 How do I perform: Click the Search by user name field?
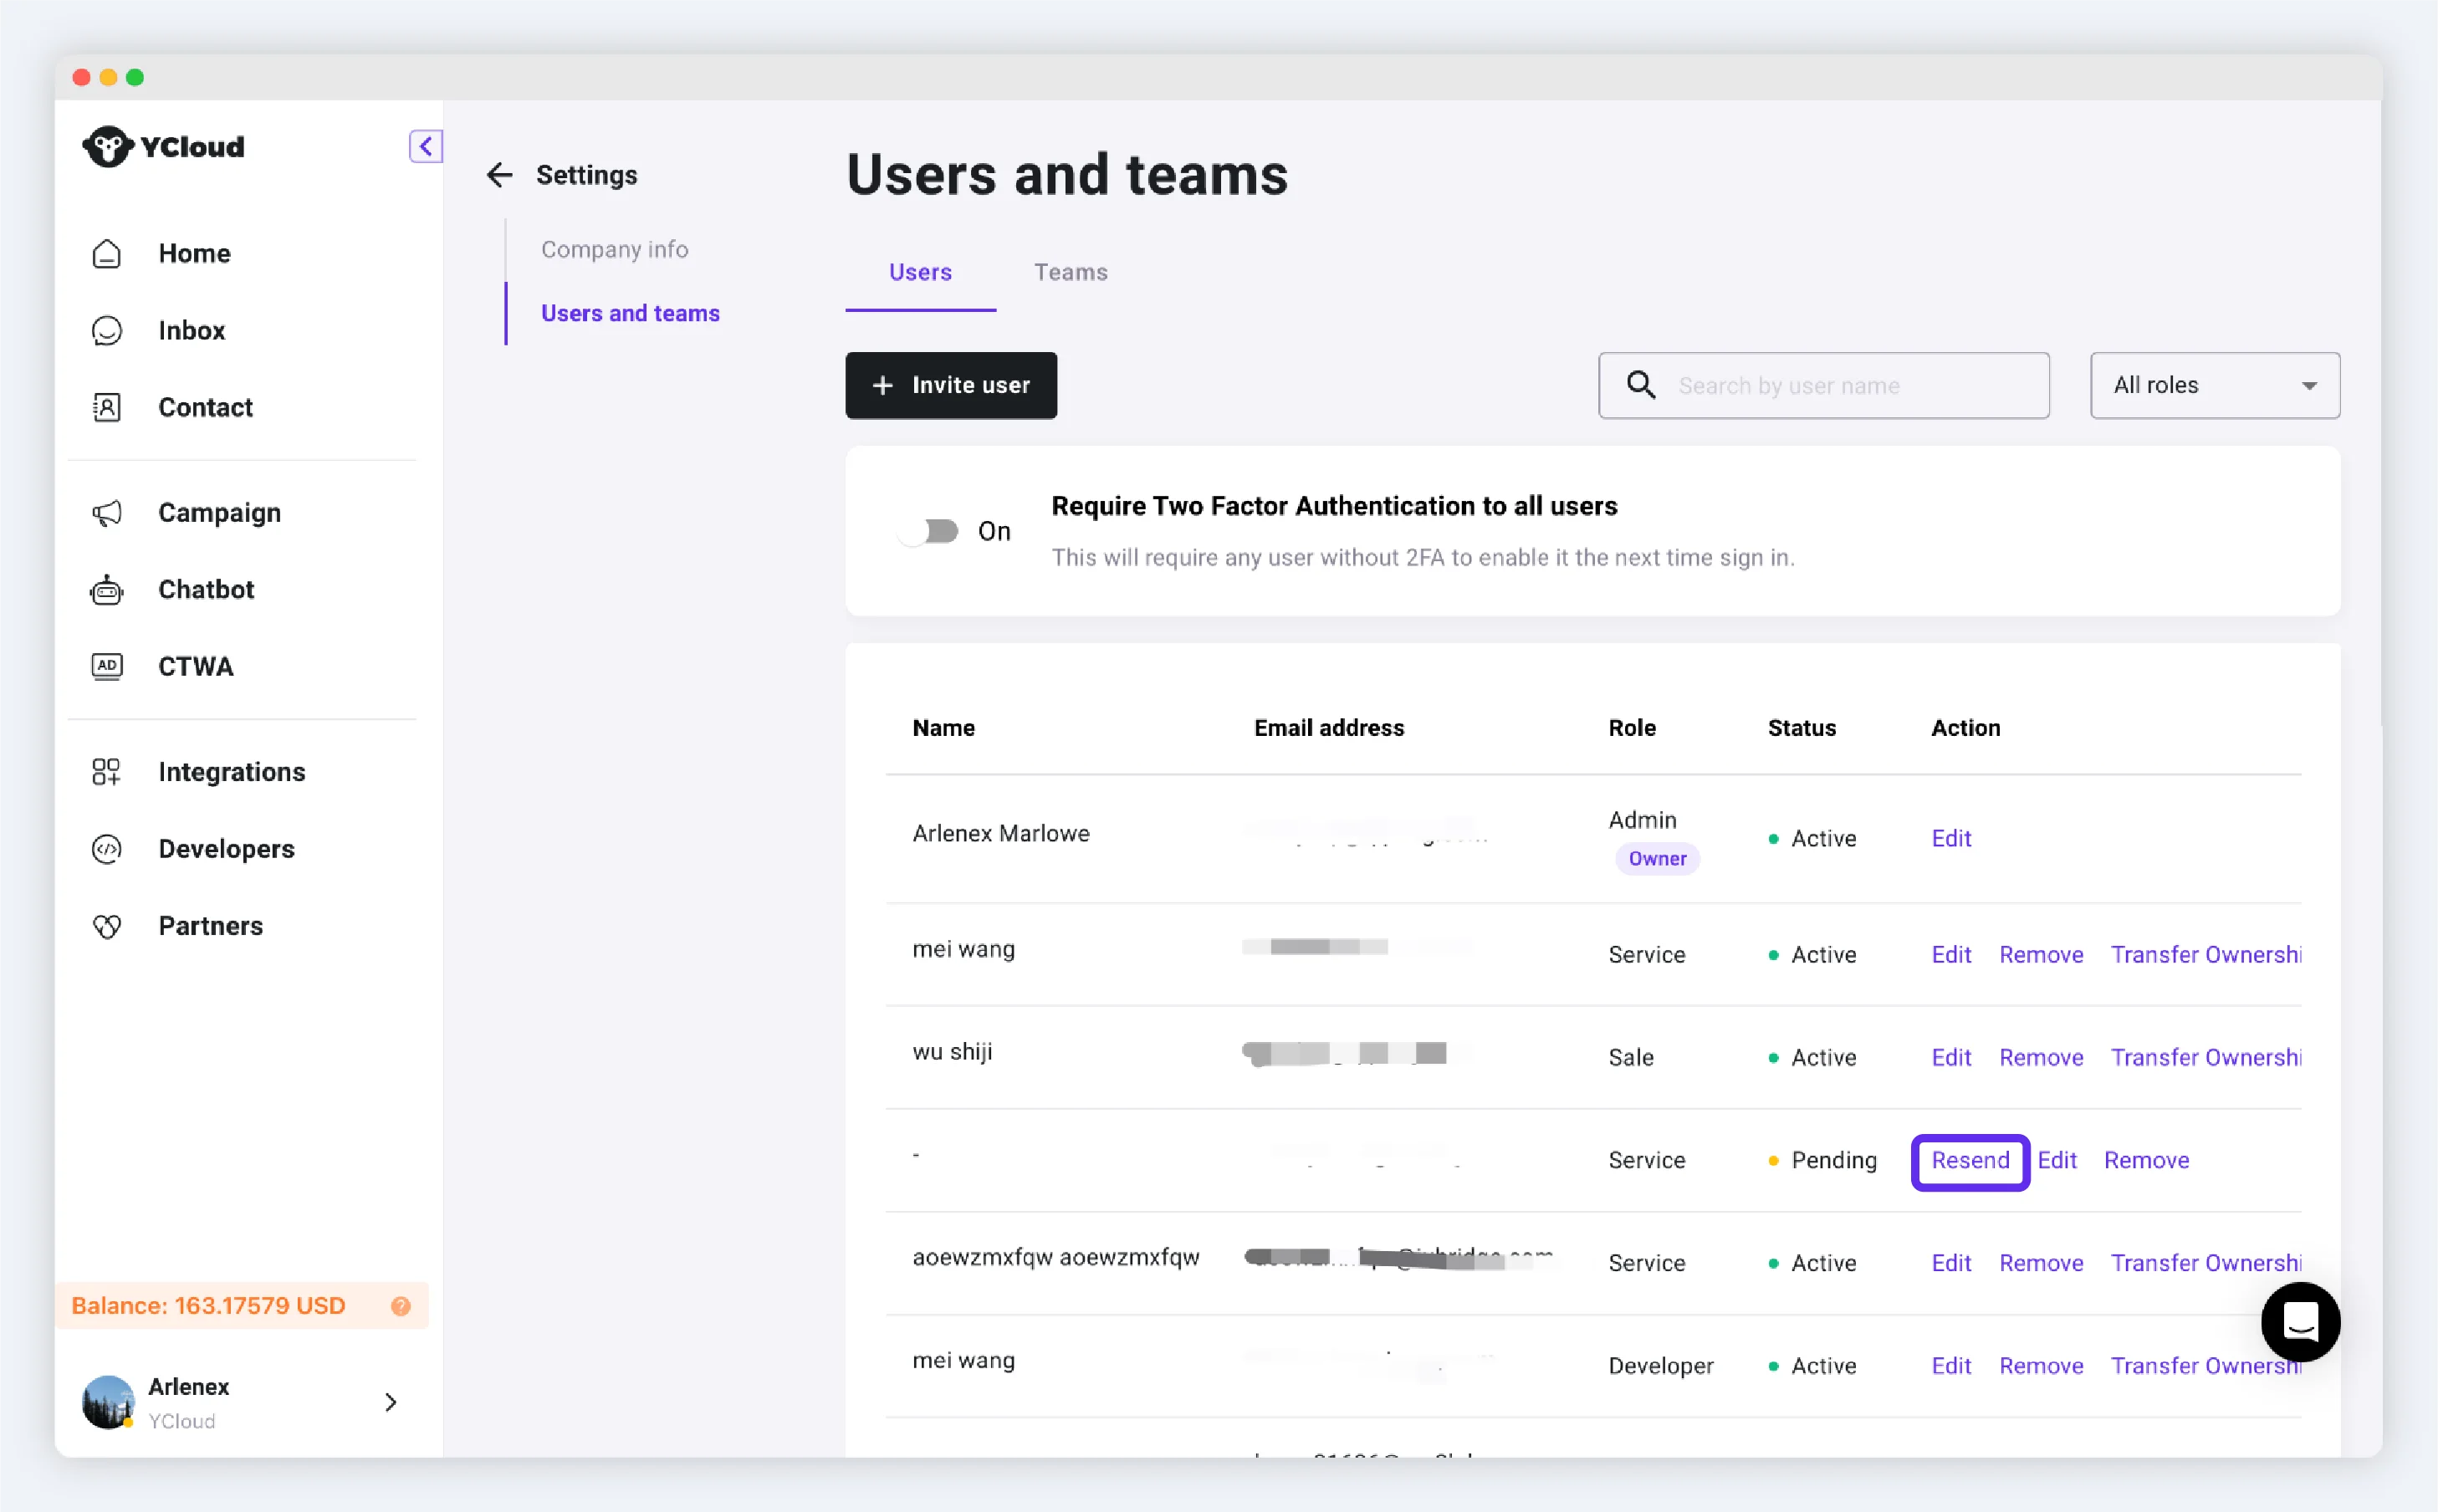tap(1823, 385)
